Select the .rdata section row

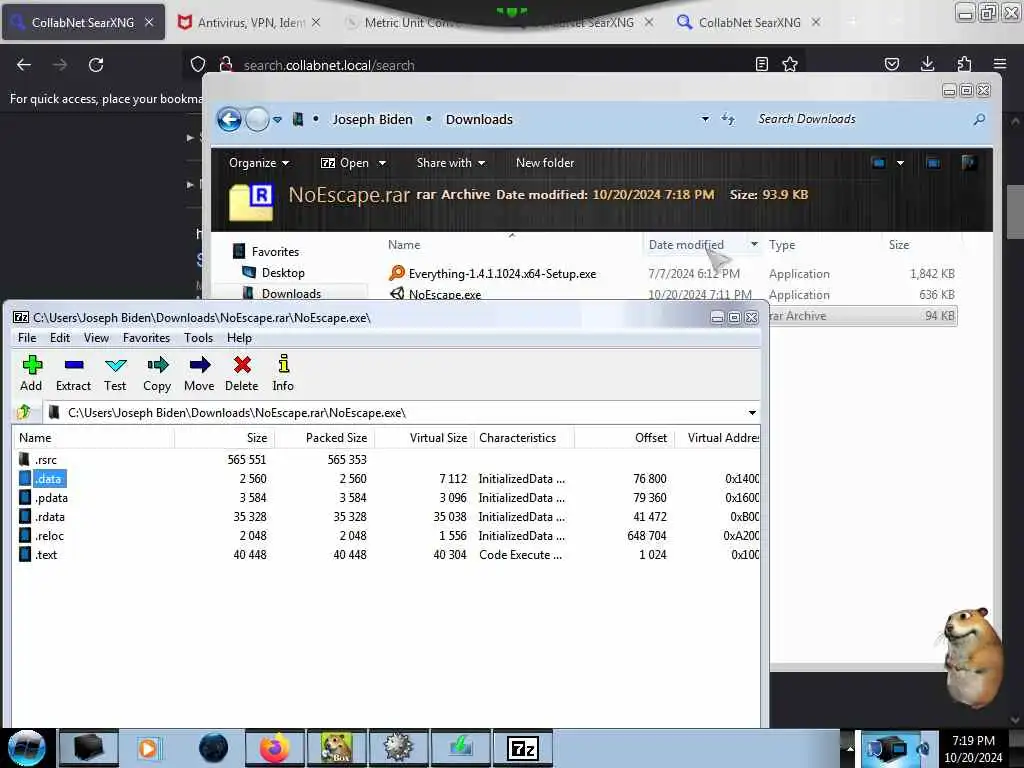385,517
